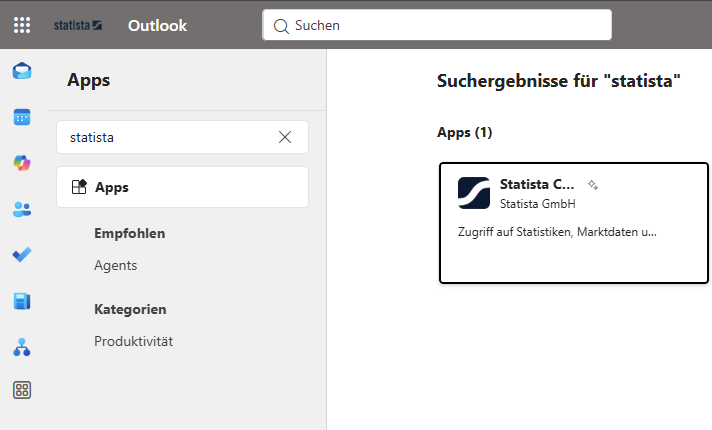Click the Empfohlen section heading
The image size is (712, 430).
(129, 233)
